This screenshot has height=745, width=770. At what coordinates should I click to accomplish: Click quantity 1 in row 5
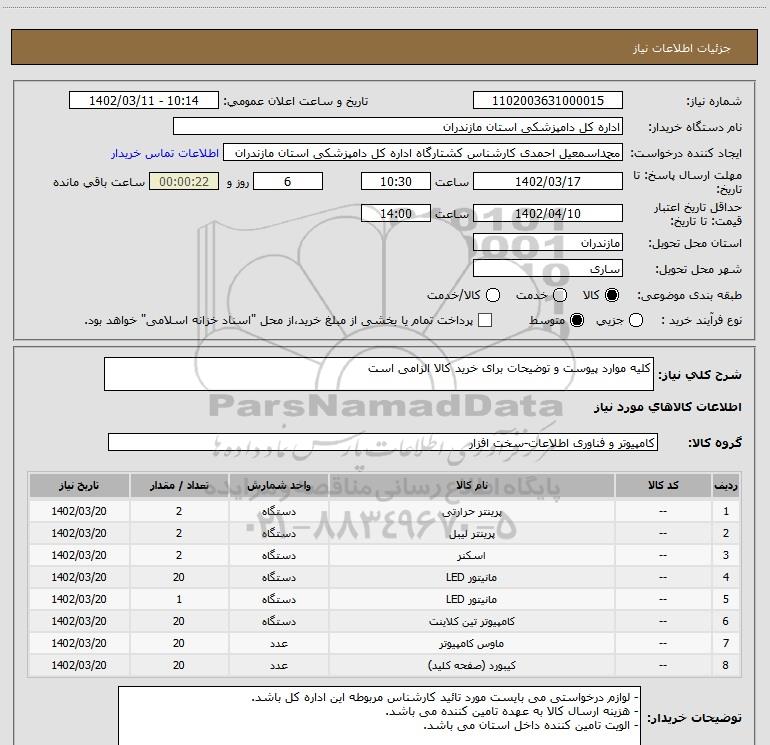pos(179,599)
